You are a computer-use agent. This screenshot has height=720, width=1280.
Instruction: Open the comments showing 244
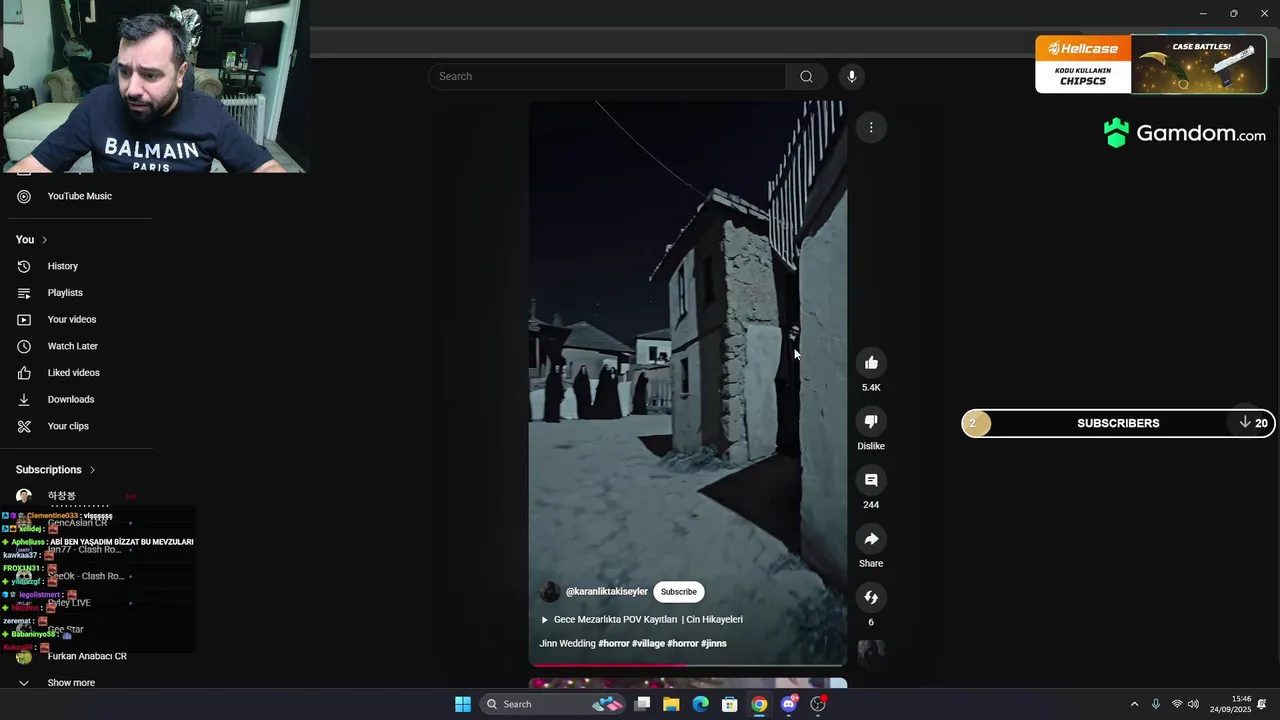point(871,480)
